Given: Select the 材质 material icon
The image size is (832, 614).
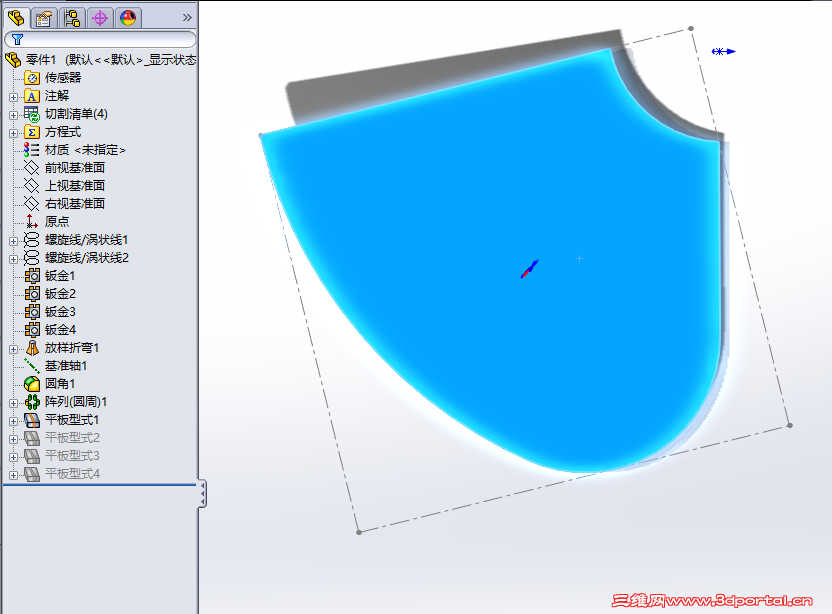Looking at the screenshot, I should tap(32, 150).
